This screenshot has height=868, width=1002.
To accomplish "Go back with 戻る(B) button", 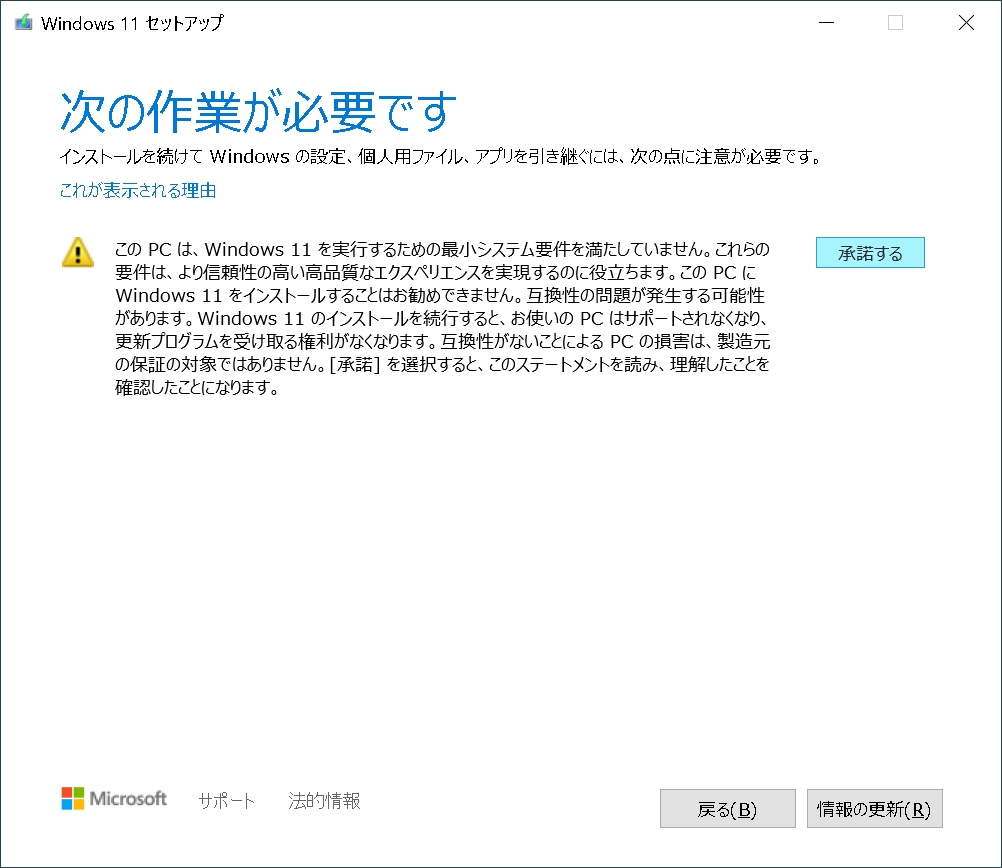I will pyautogui.click(x=727, y=809).
